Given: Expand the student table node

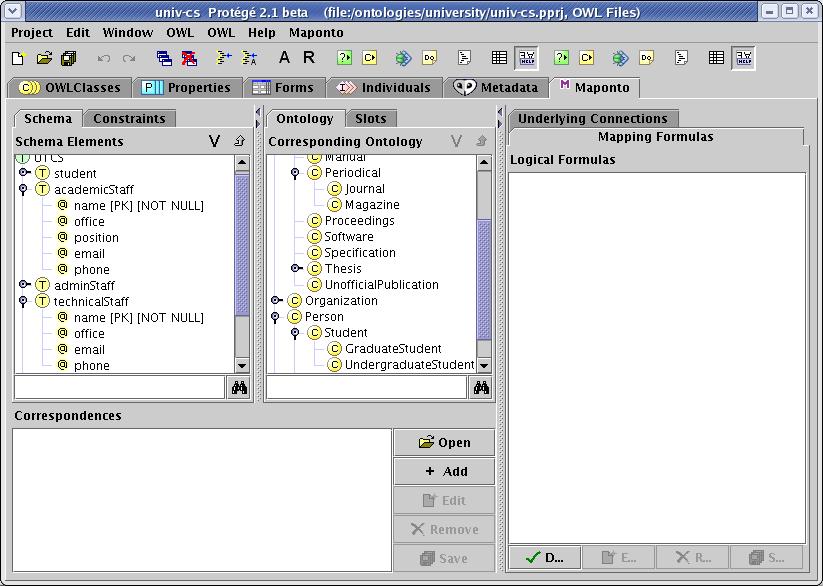Looking at the screenshot, I should [x=23, y=172].
